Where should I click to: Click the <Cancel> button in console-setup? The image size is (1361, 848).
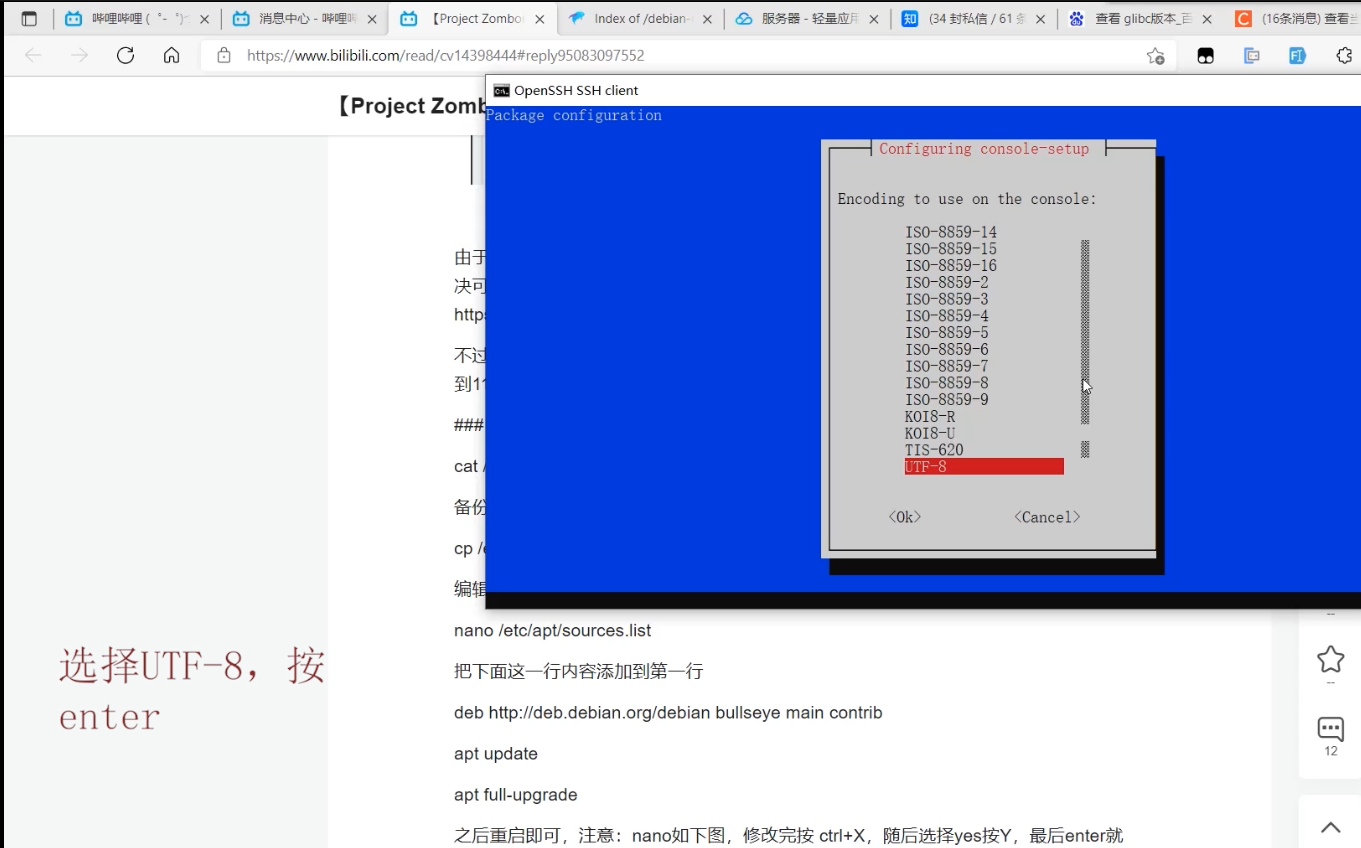pyautogui.click(x=1047, y=517)
